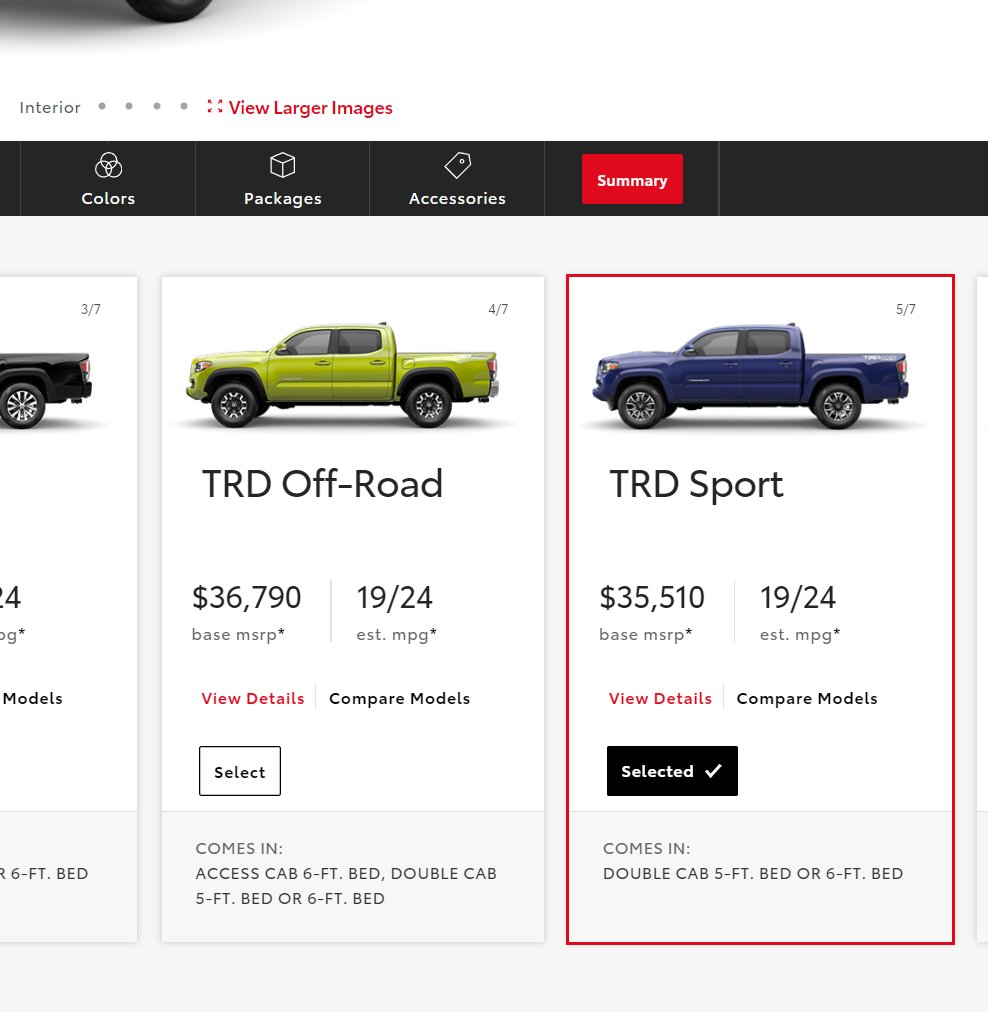
Task: Click the Accessories tab label
Action: (x=458, y=198)
